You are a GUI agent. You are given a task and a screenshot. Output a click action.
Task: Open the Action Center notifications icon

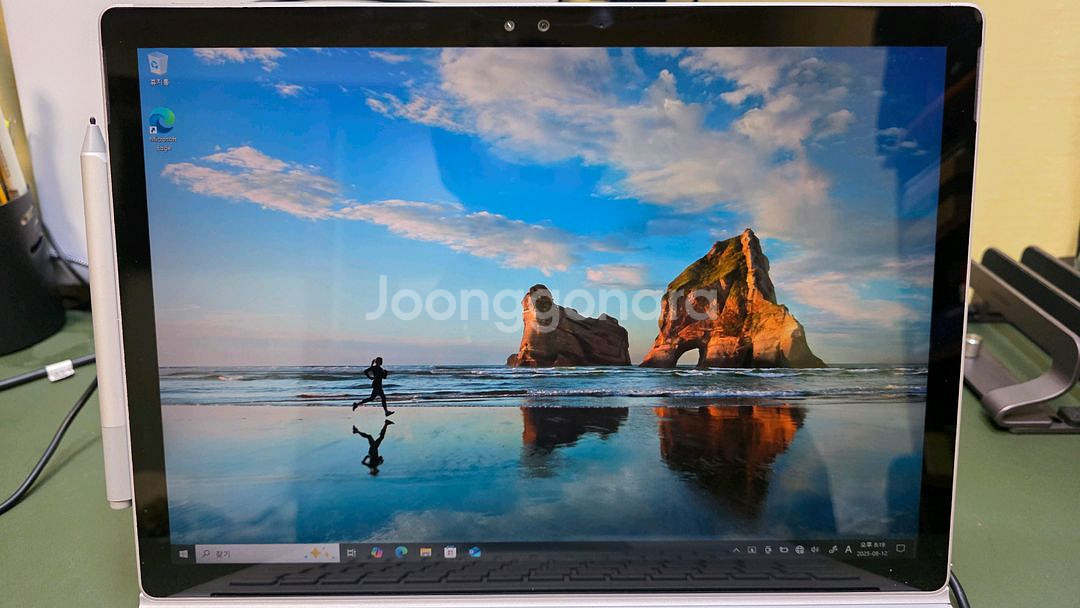pos(901,549)
